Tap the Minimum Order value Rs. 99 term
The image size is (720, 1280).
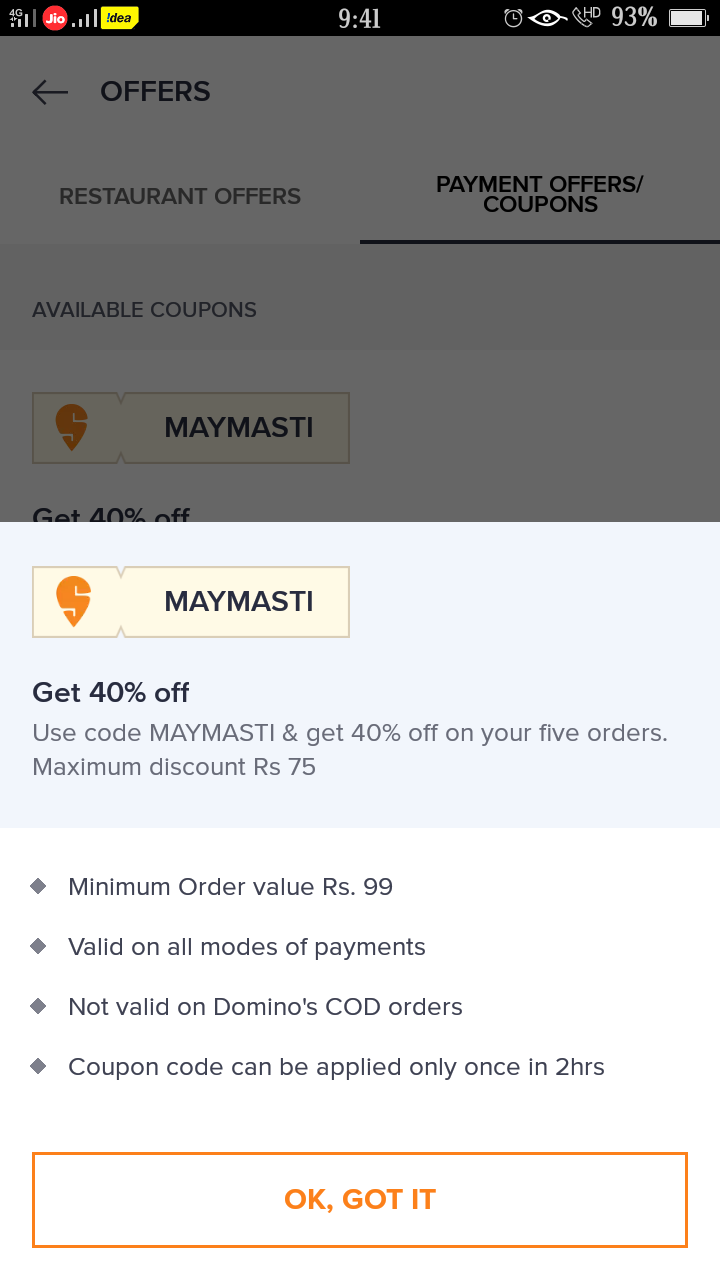tap(230, 887)
